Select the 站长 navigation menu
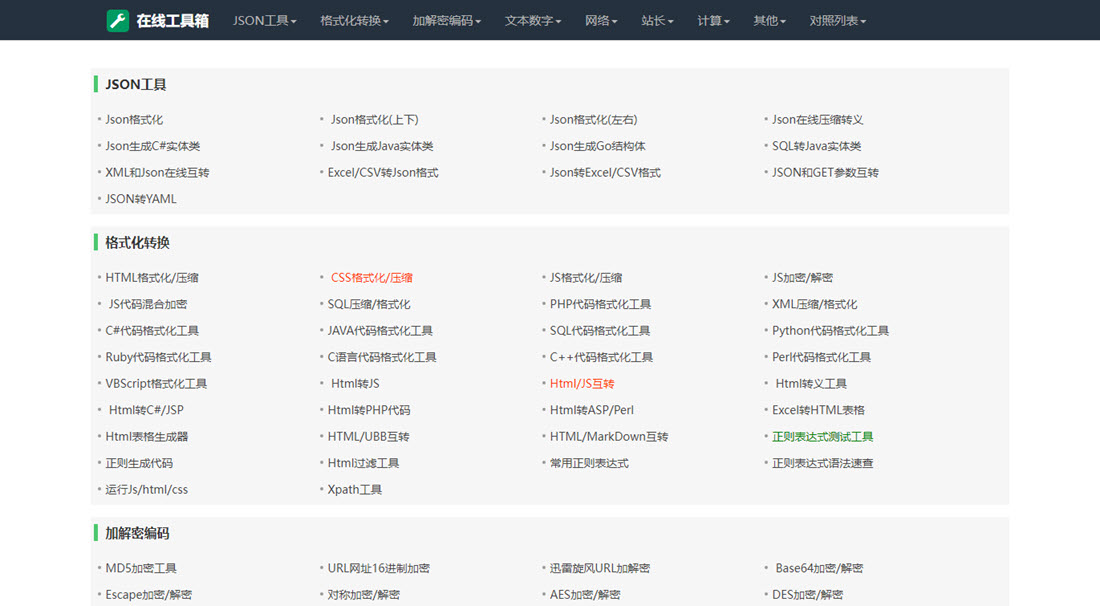 [657, 20]
